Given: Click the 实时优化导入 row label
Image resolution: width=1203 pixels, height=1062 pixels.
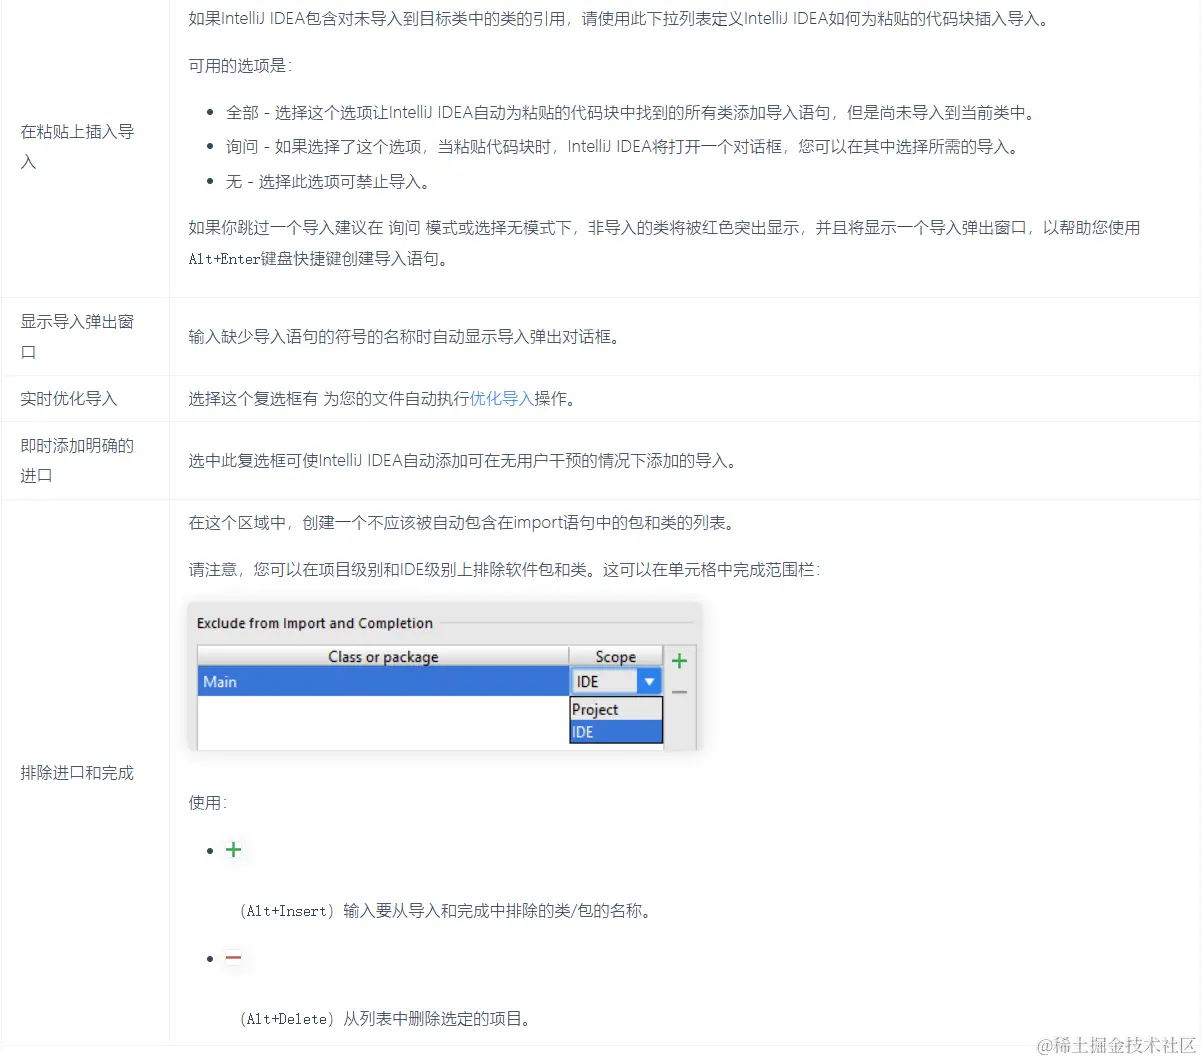Looking at the screenshot, I should coord(69,399).
